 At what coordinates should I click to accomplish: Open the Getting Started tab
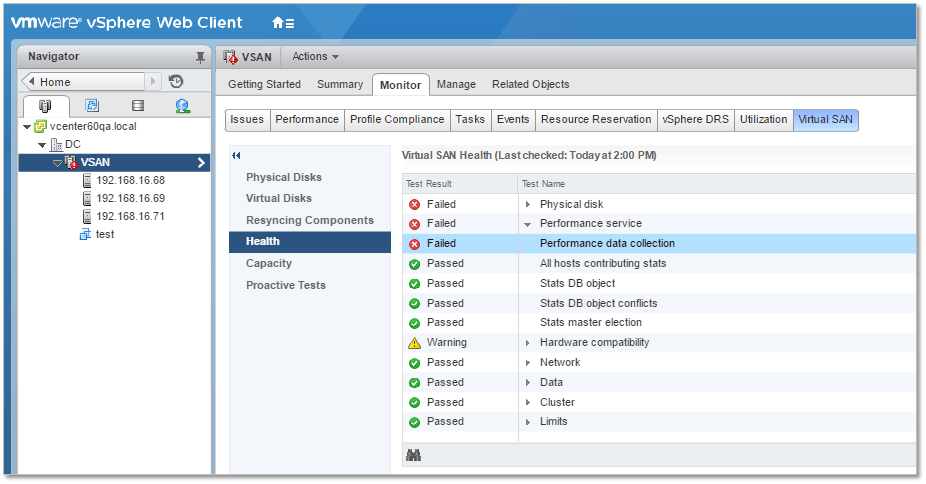pyautogui.click(x=265, y=84)
